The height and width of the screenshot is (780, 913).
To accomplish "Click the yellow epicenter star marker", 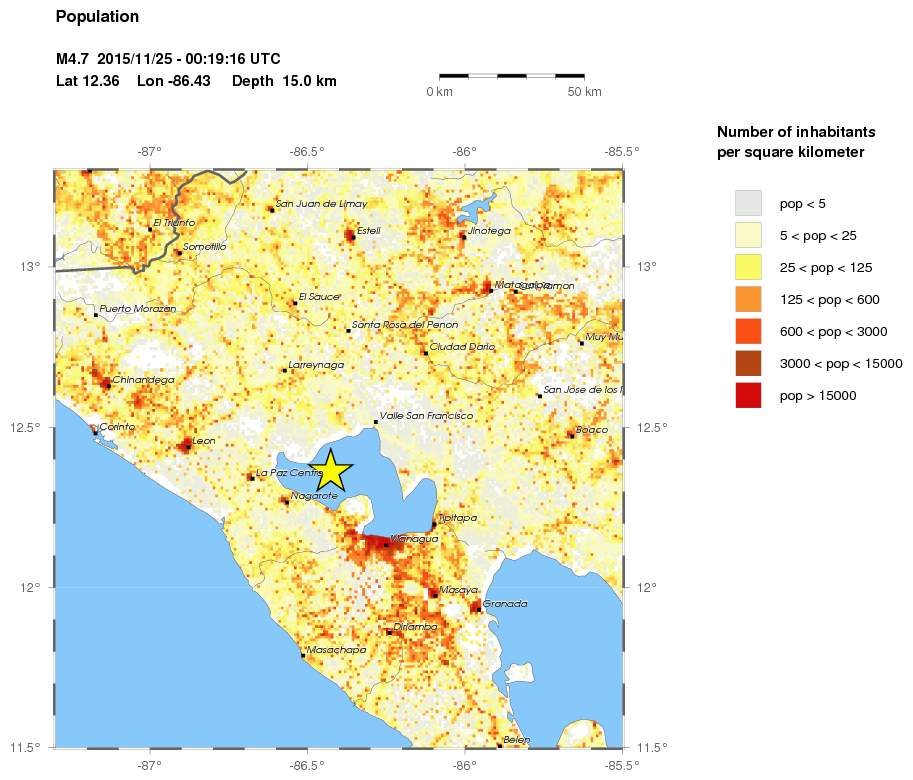I will point(331,470).
